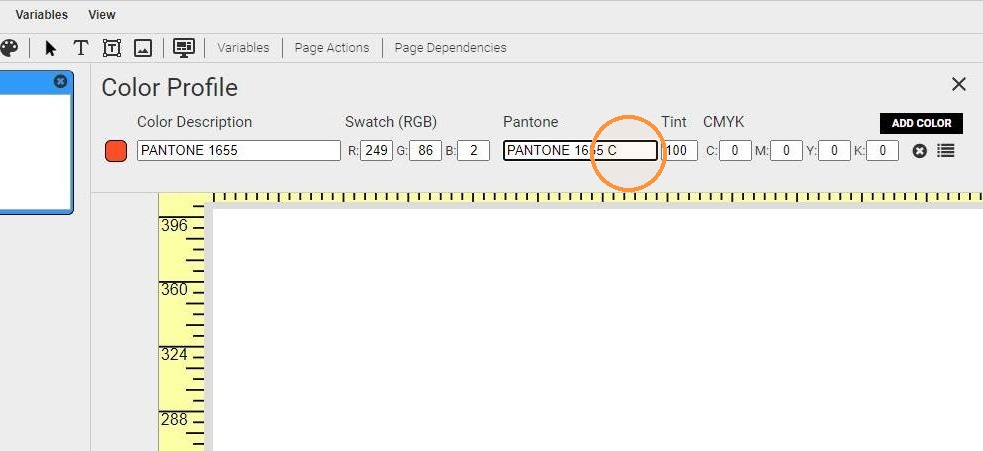Open the list options icon for PANTONE 1655

946,151
